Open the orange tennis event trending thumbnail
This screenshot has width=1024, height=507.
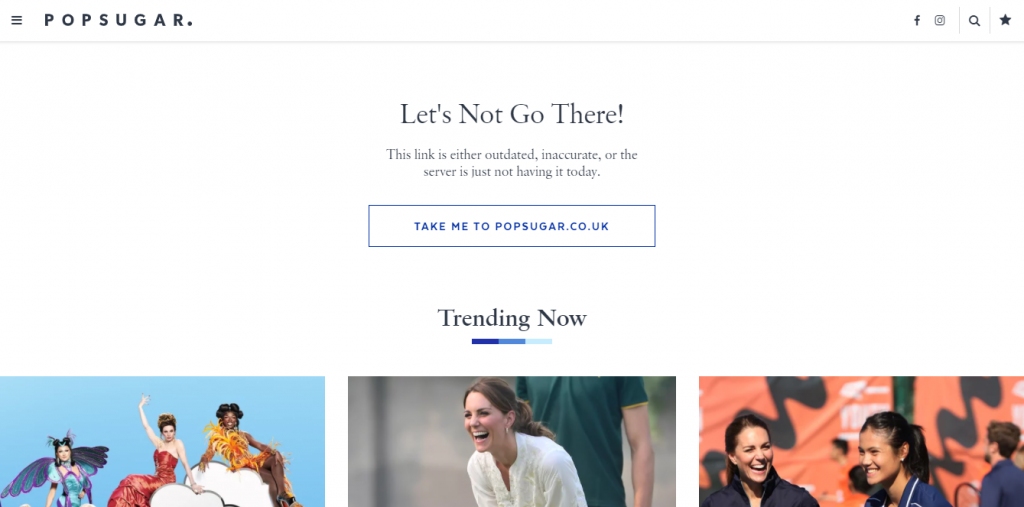[x=861, y=442]
